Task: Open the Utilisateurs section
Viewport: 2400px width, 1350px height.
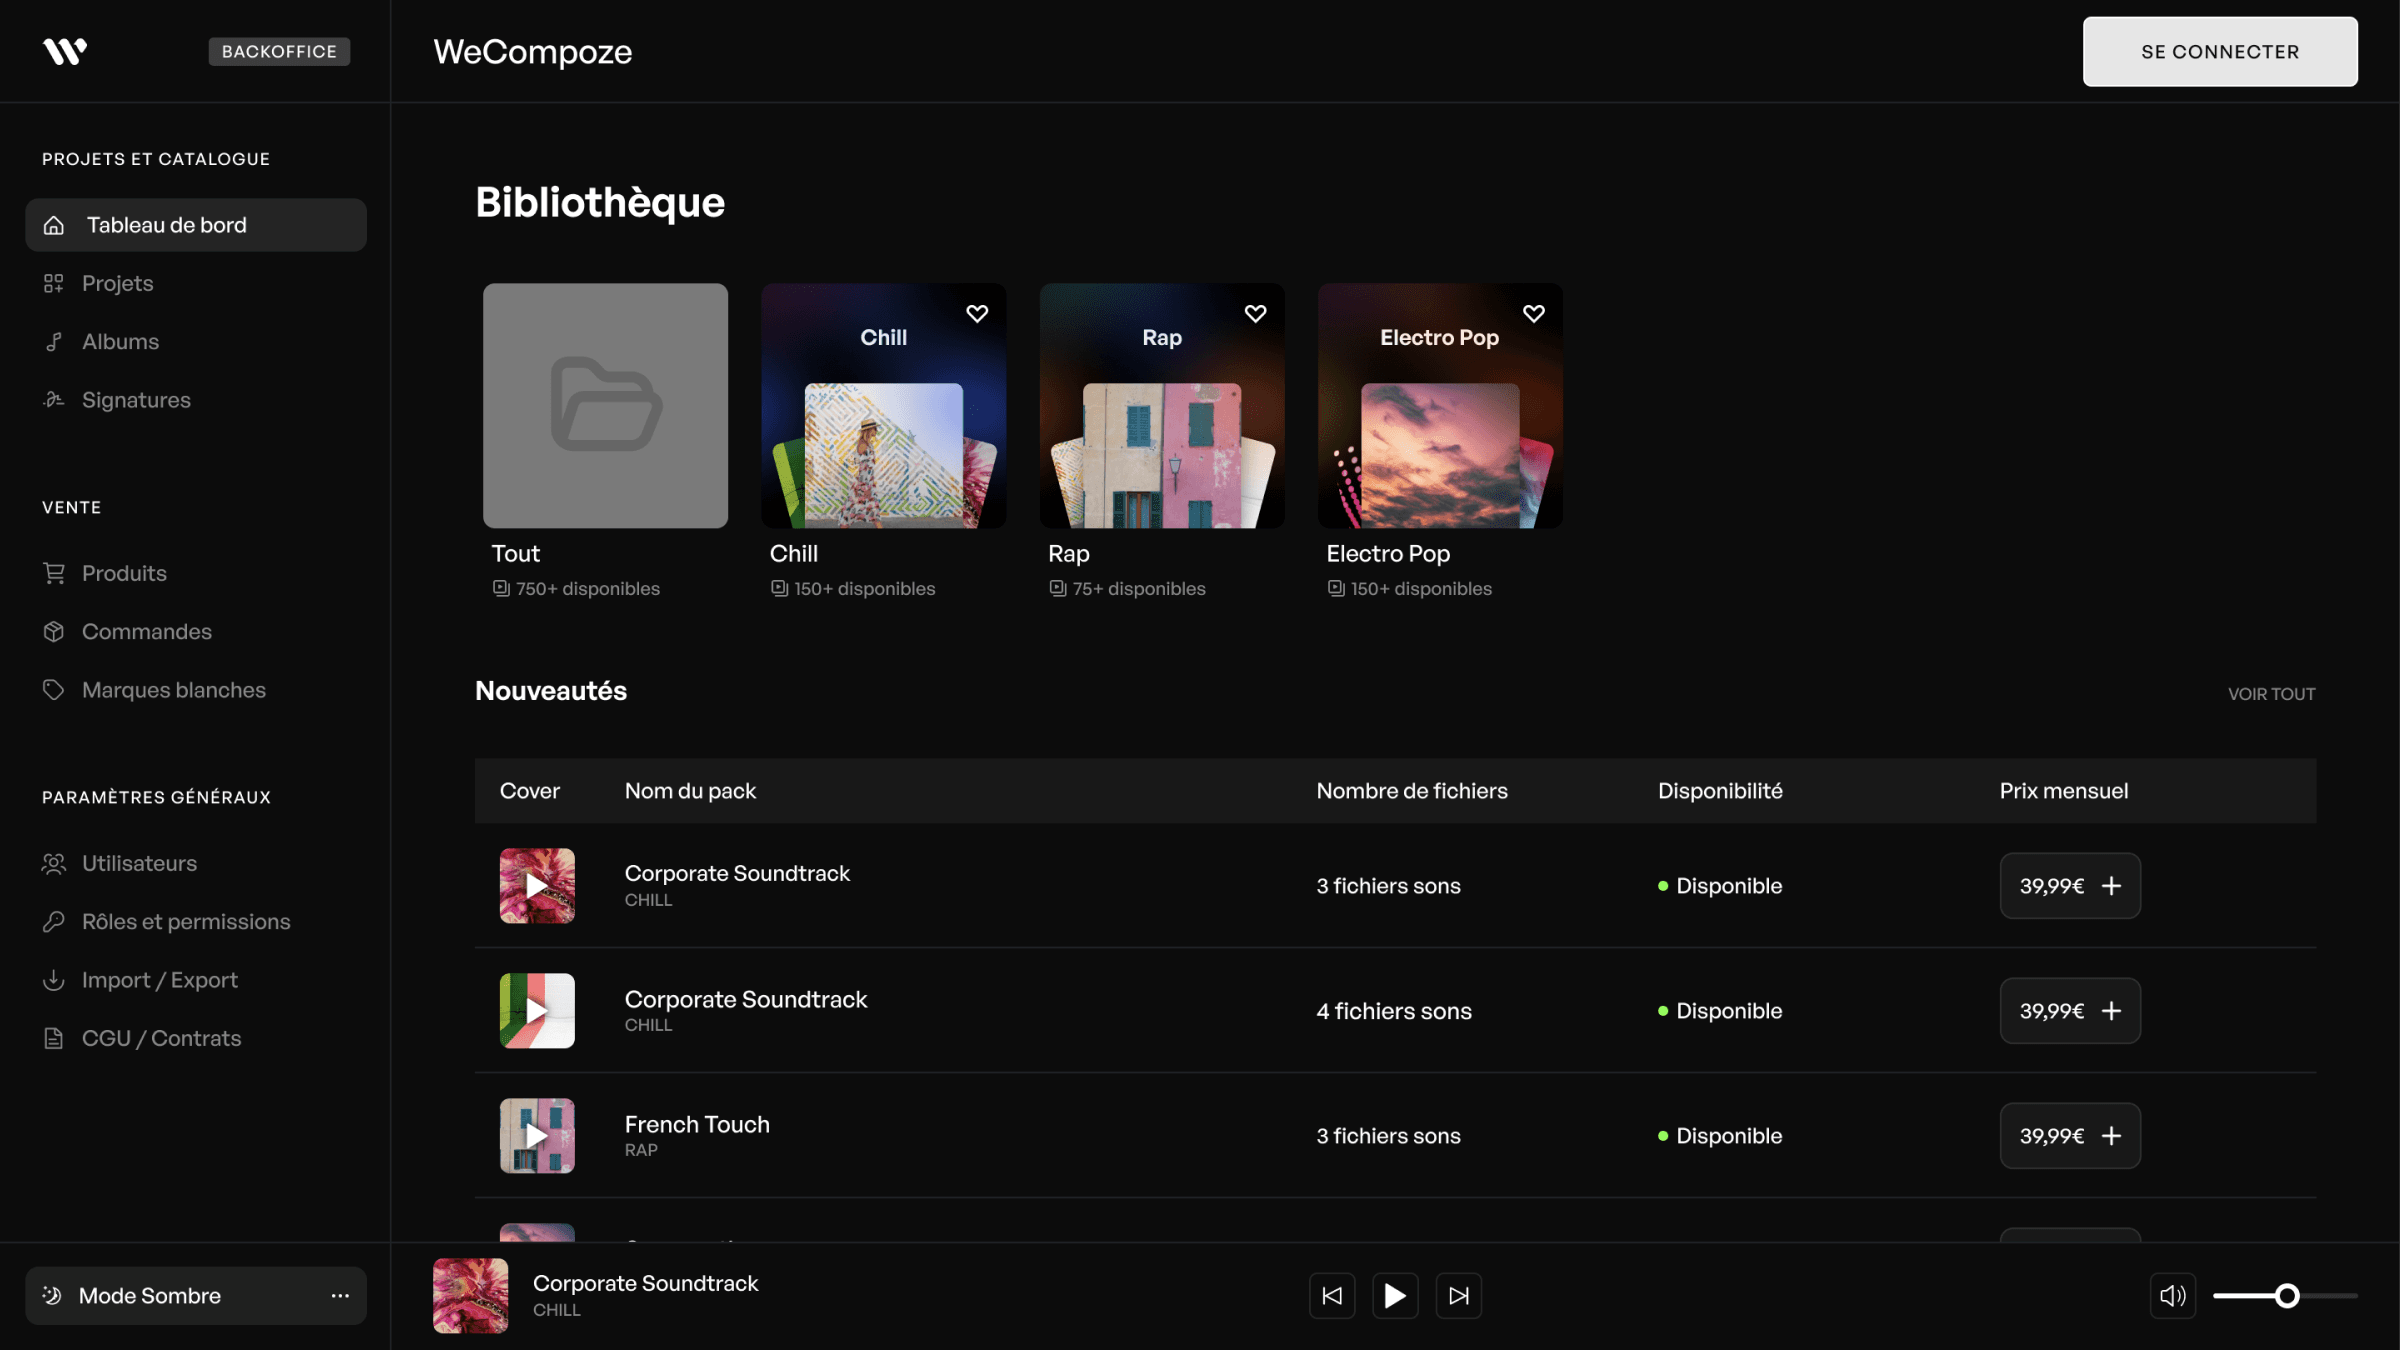Action: (x=139, y=863)
